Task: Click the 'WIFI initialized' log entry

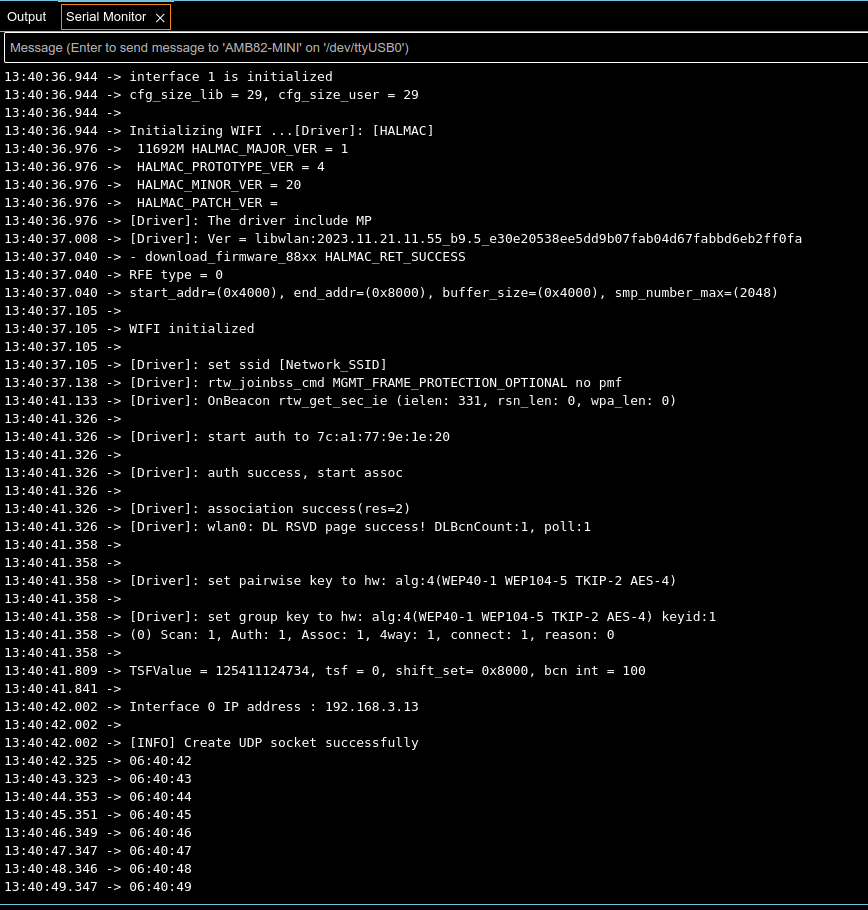Action: point(191,329)
